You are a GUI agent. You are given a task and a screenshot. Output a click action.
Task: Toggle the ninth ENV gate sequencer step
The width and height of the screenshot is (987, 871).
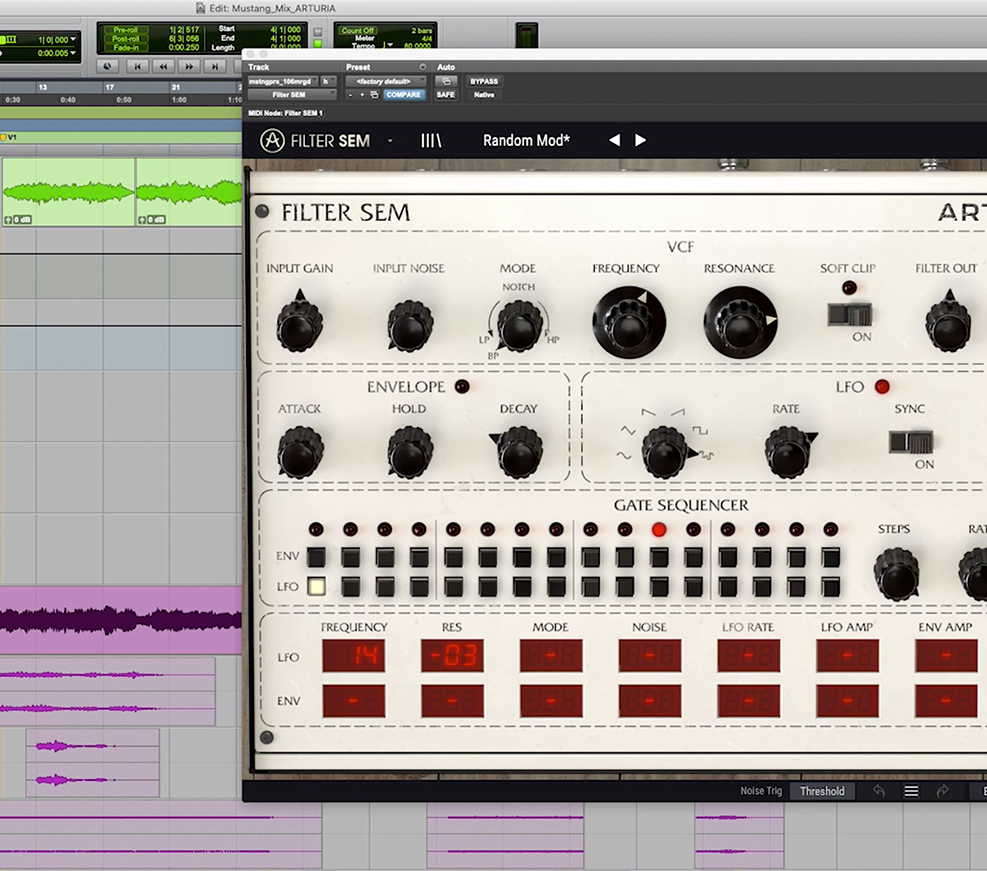tap(590, 557)
